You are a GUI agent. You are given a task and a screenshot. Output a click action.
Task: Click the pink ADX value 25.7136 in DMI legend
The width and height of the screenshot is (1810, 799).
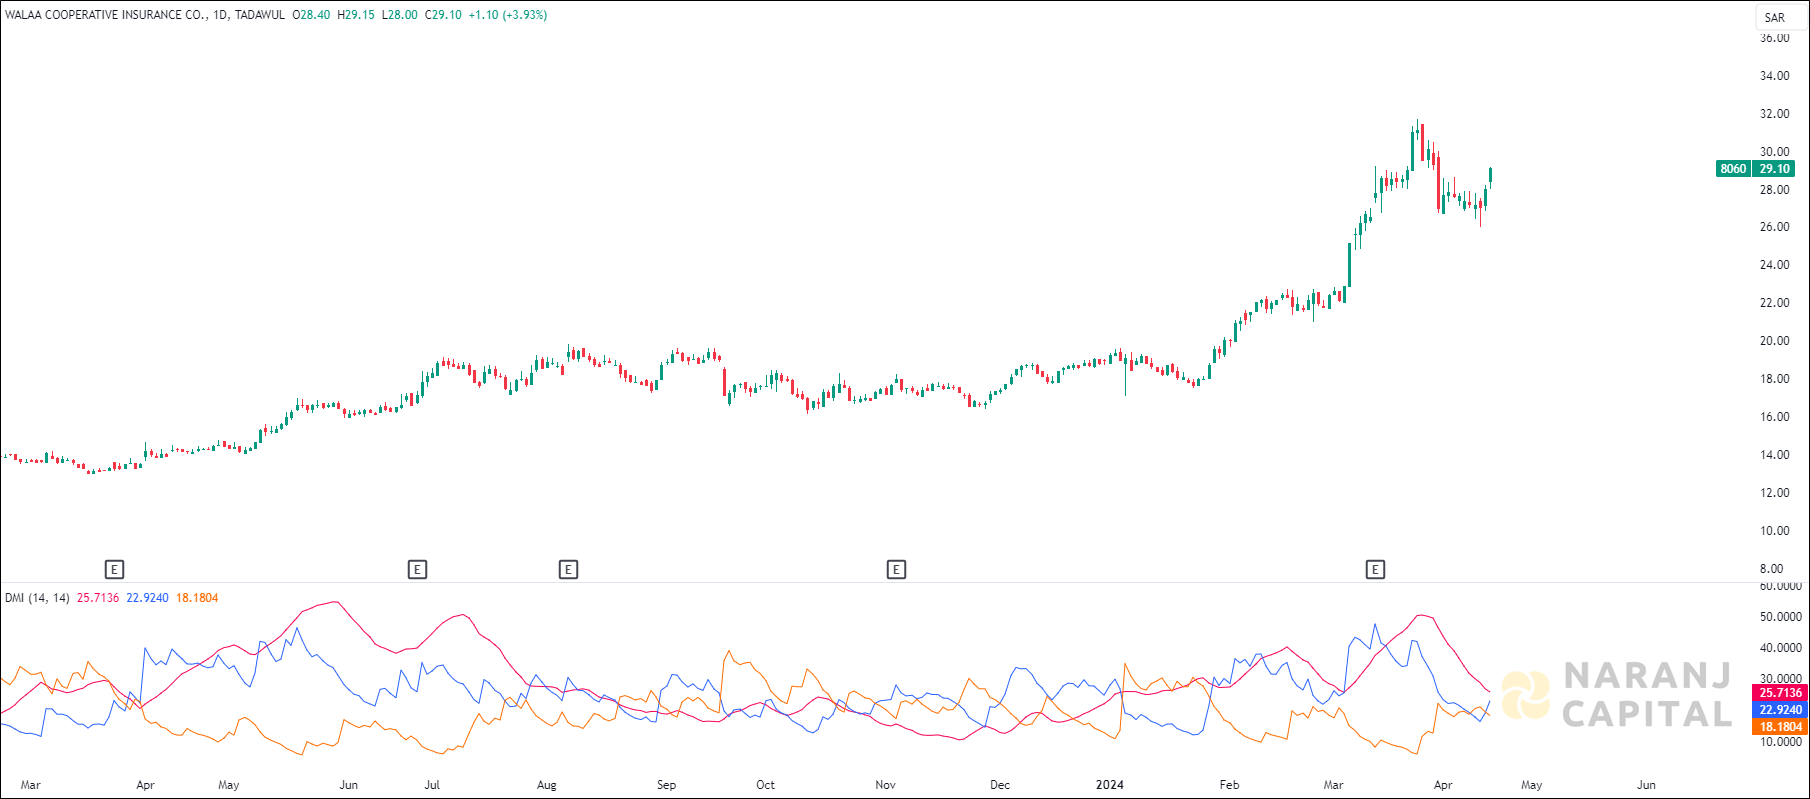[x=98, y=598]
